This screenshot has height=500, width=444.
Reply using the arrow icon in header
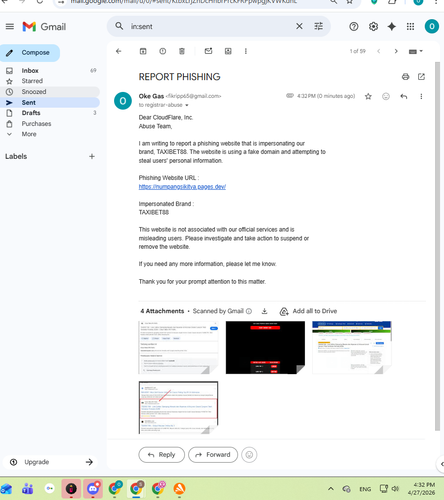click(x=404, y=96)
